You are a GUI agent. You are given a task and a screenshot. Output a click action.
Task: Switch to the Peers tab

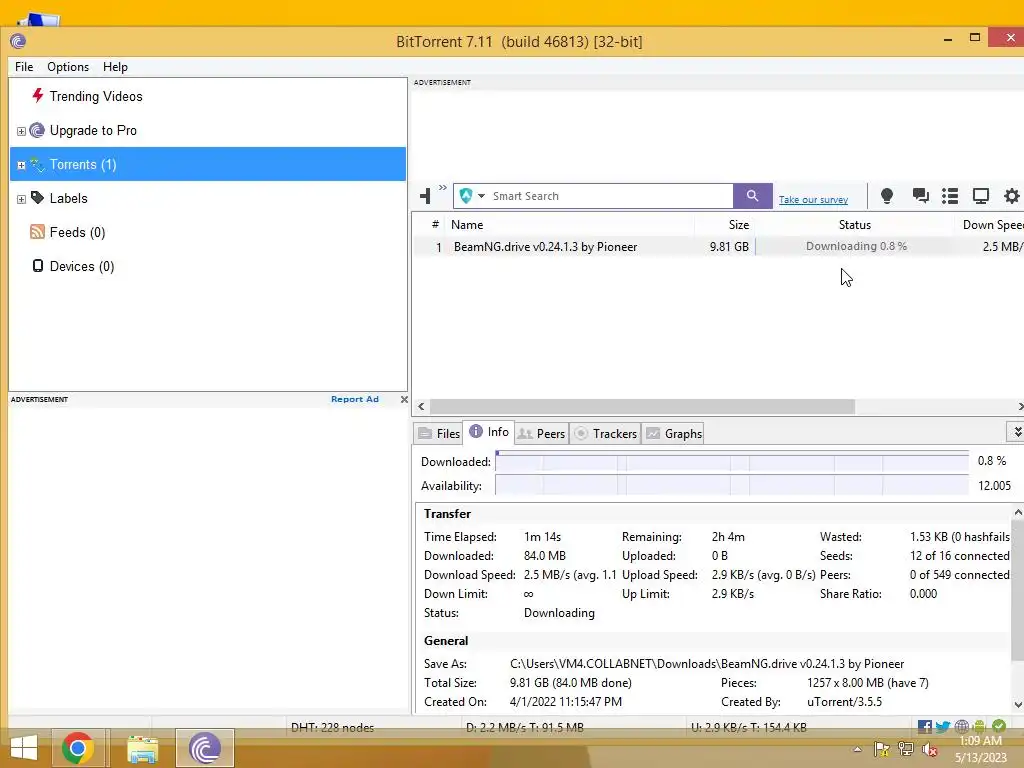click(x=541, y=434)
